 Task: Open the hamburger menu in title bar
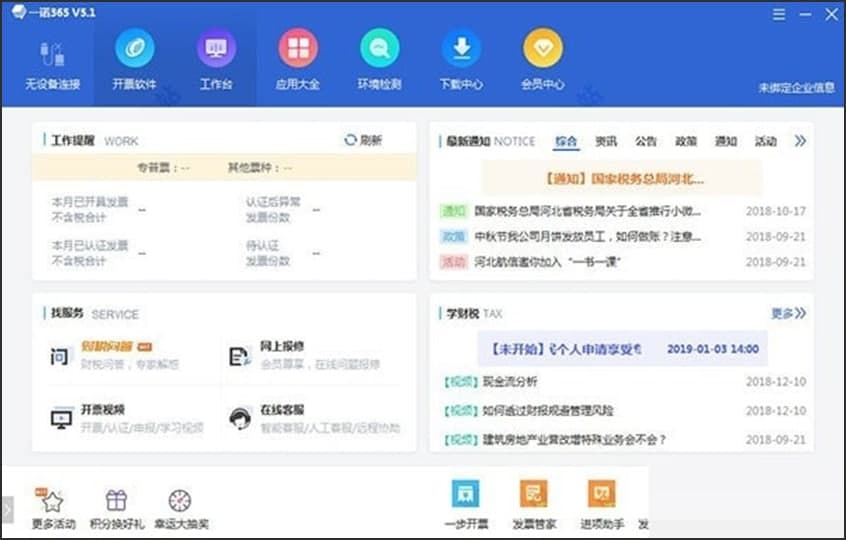779,14
